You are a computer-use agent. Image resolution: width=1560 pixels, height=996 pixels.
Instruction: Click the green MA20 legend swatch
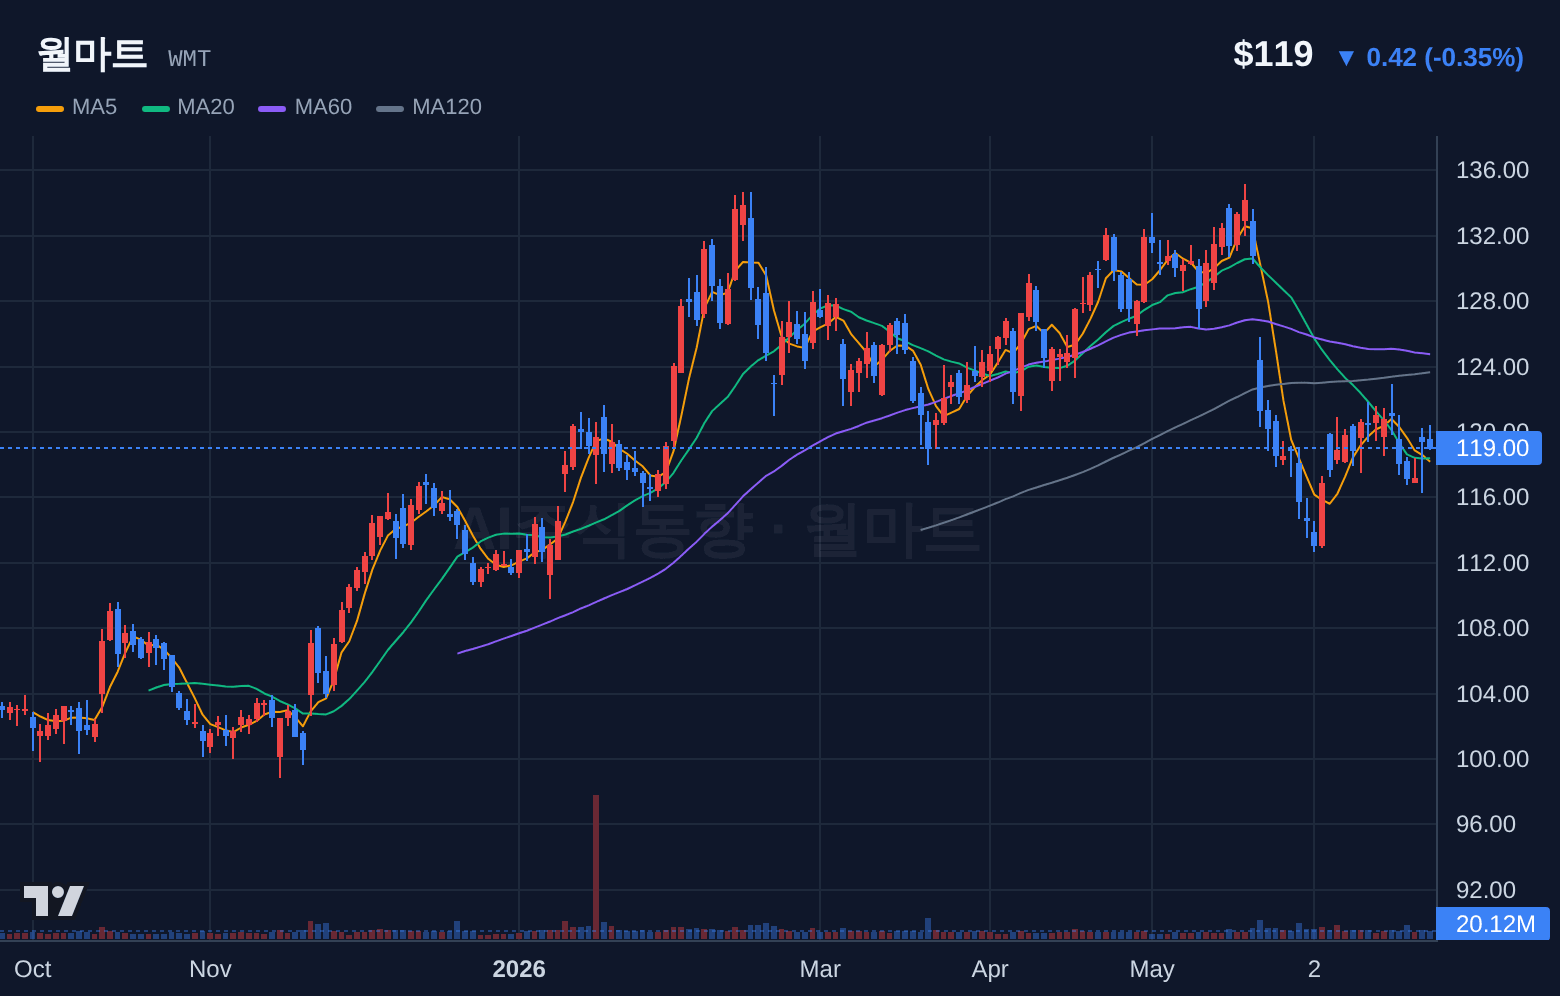coord(156,108)
